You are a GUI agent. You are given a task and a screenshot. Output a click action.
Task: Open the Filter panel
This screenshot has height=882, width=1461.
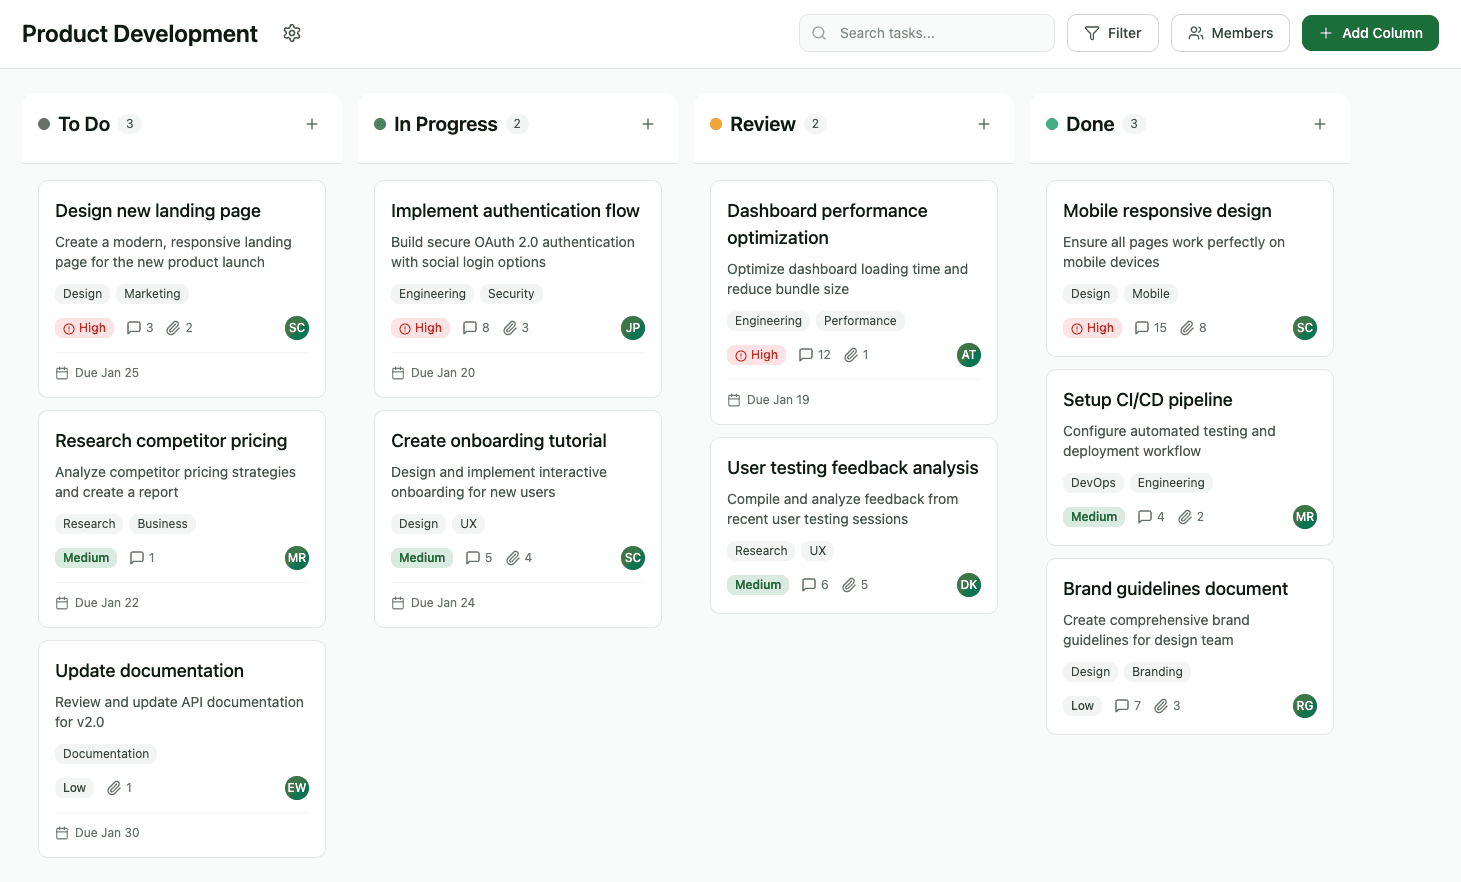(1112, 33)
